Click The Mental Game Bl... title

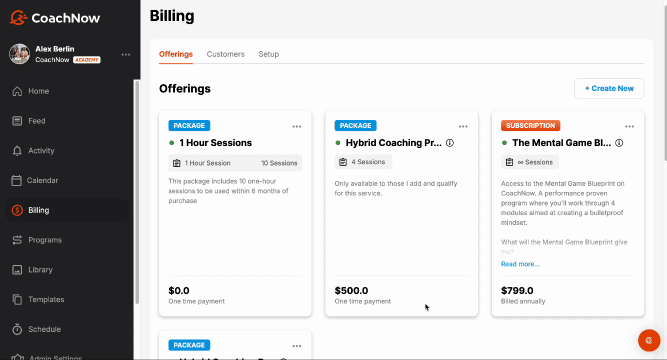(562, 143)
